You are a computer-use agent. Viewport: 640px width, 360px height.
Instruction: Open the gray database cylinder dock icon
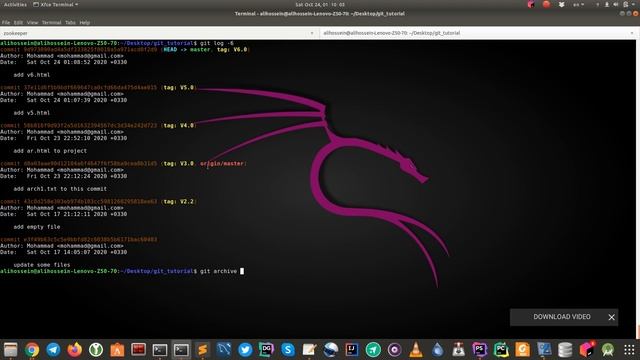pyautogui.click(x=565, y=350)
